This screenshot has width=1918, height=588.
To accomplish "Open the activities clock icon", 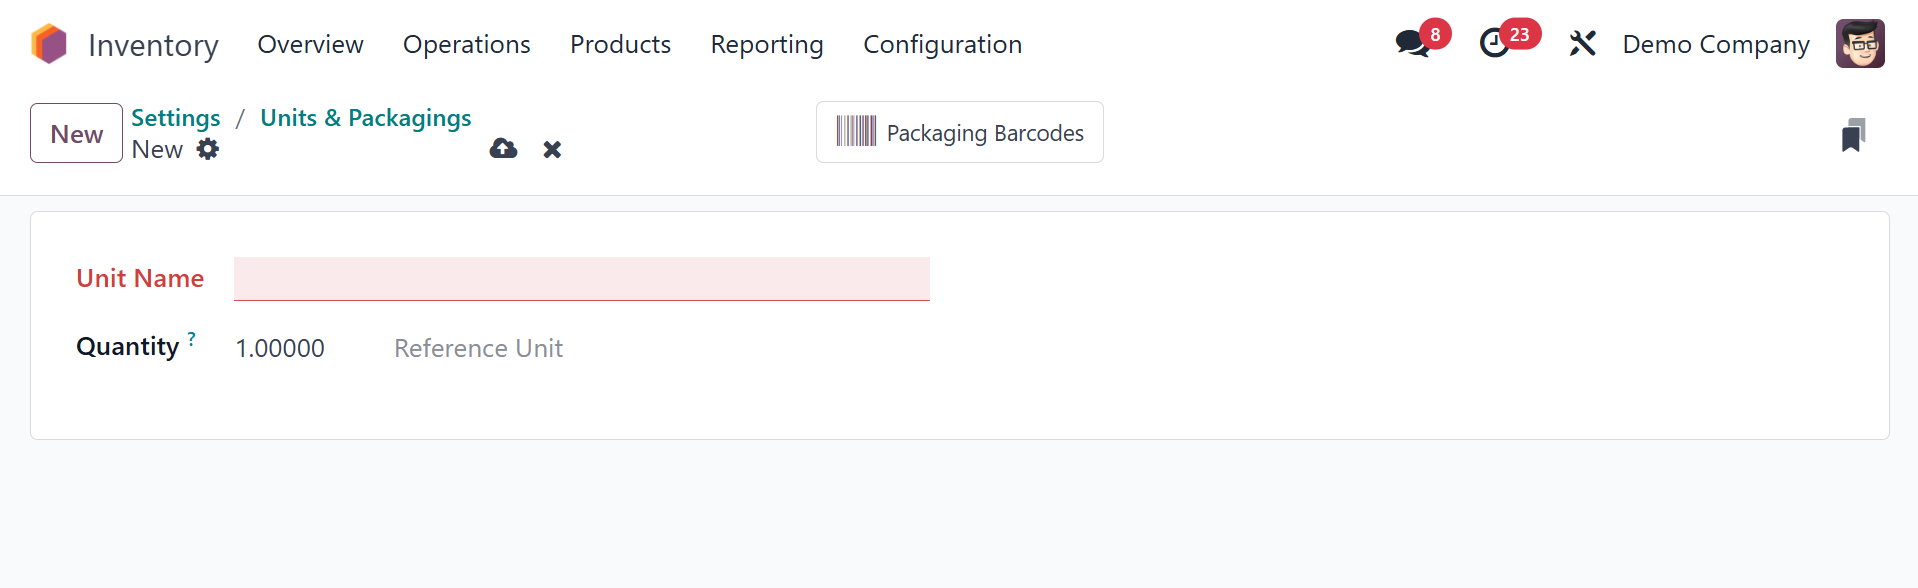I will pyautogui.click(x=1494, y=44).
